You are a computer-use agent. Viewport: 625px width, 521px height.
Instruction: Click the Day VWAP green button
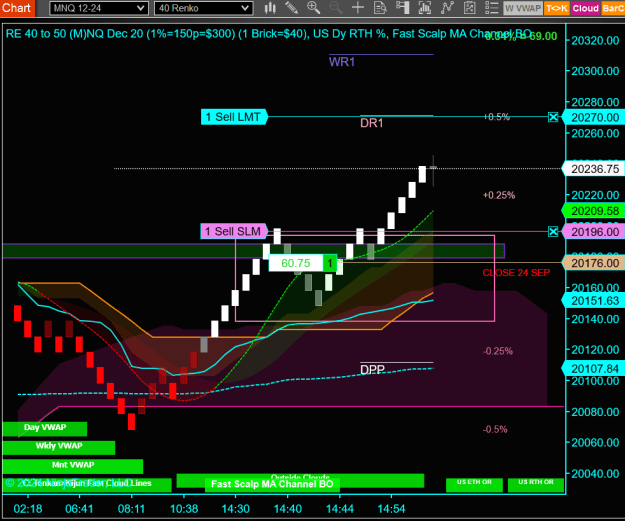(45, 428)
